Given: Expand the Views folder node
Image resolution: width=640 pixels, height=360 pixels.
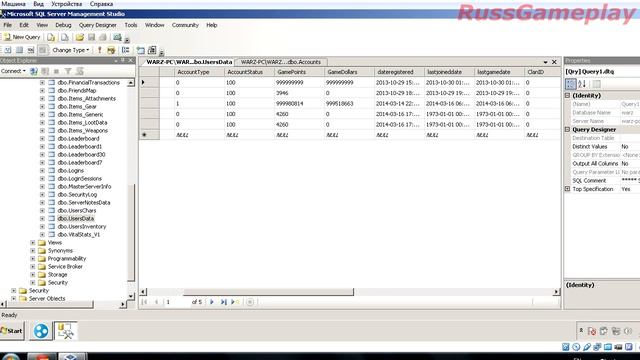Looking at the screenshot, I should (x=33, y=242).
